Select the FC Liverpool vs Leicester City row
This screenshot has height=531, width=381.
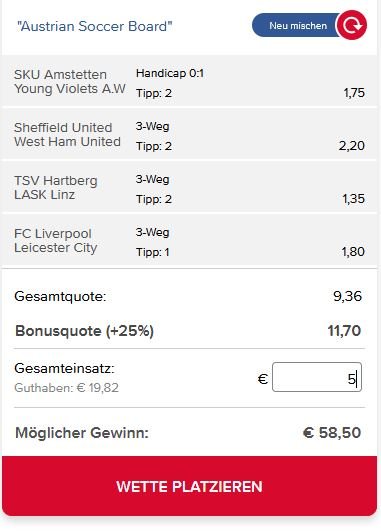coord(189,240)
